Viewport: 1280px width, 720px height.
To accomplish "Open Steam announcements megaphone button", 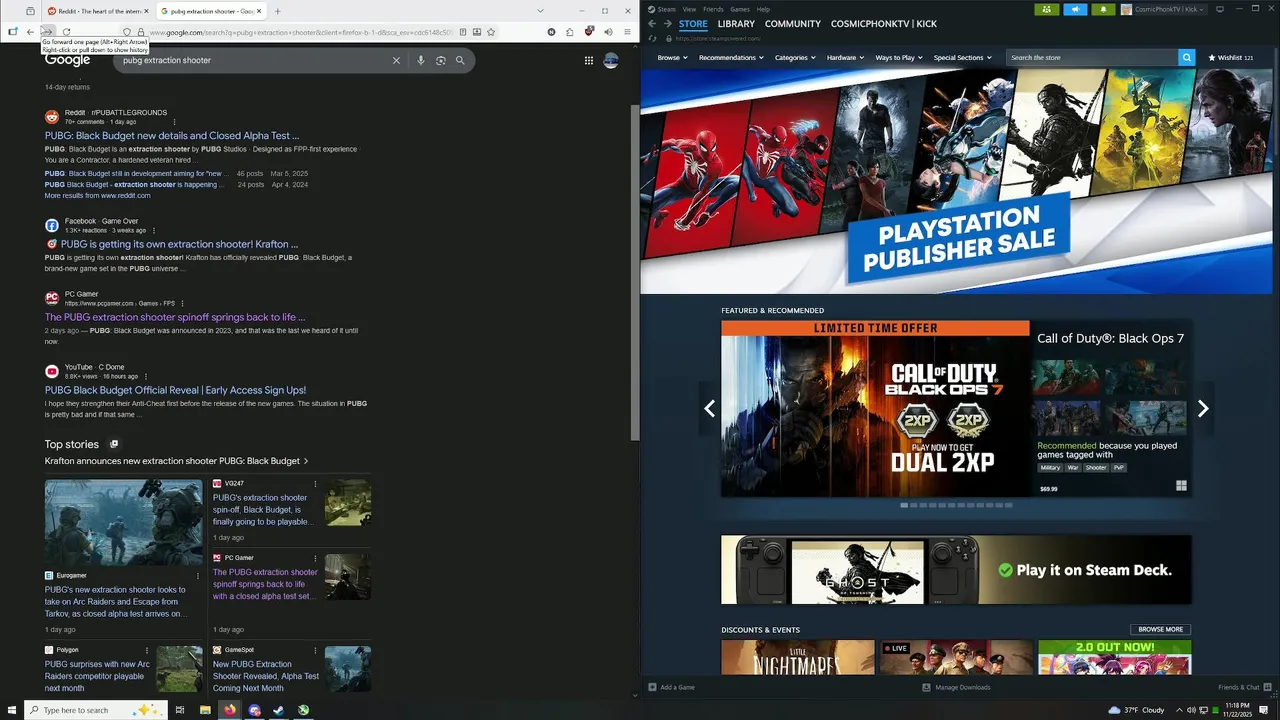I will [x=1075, y=9].
